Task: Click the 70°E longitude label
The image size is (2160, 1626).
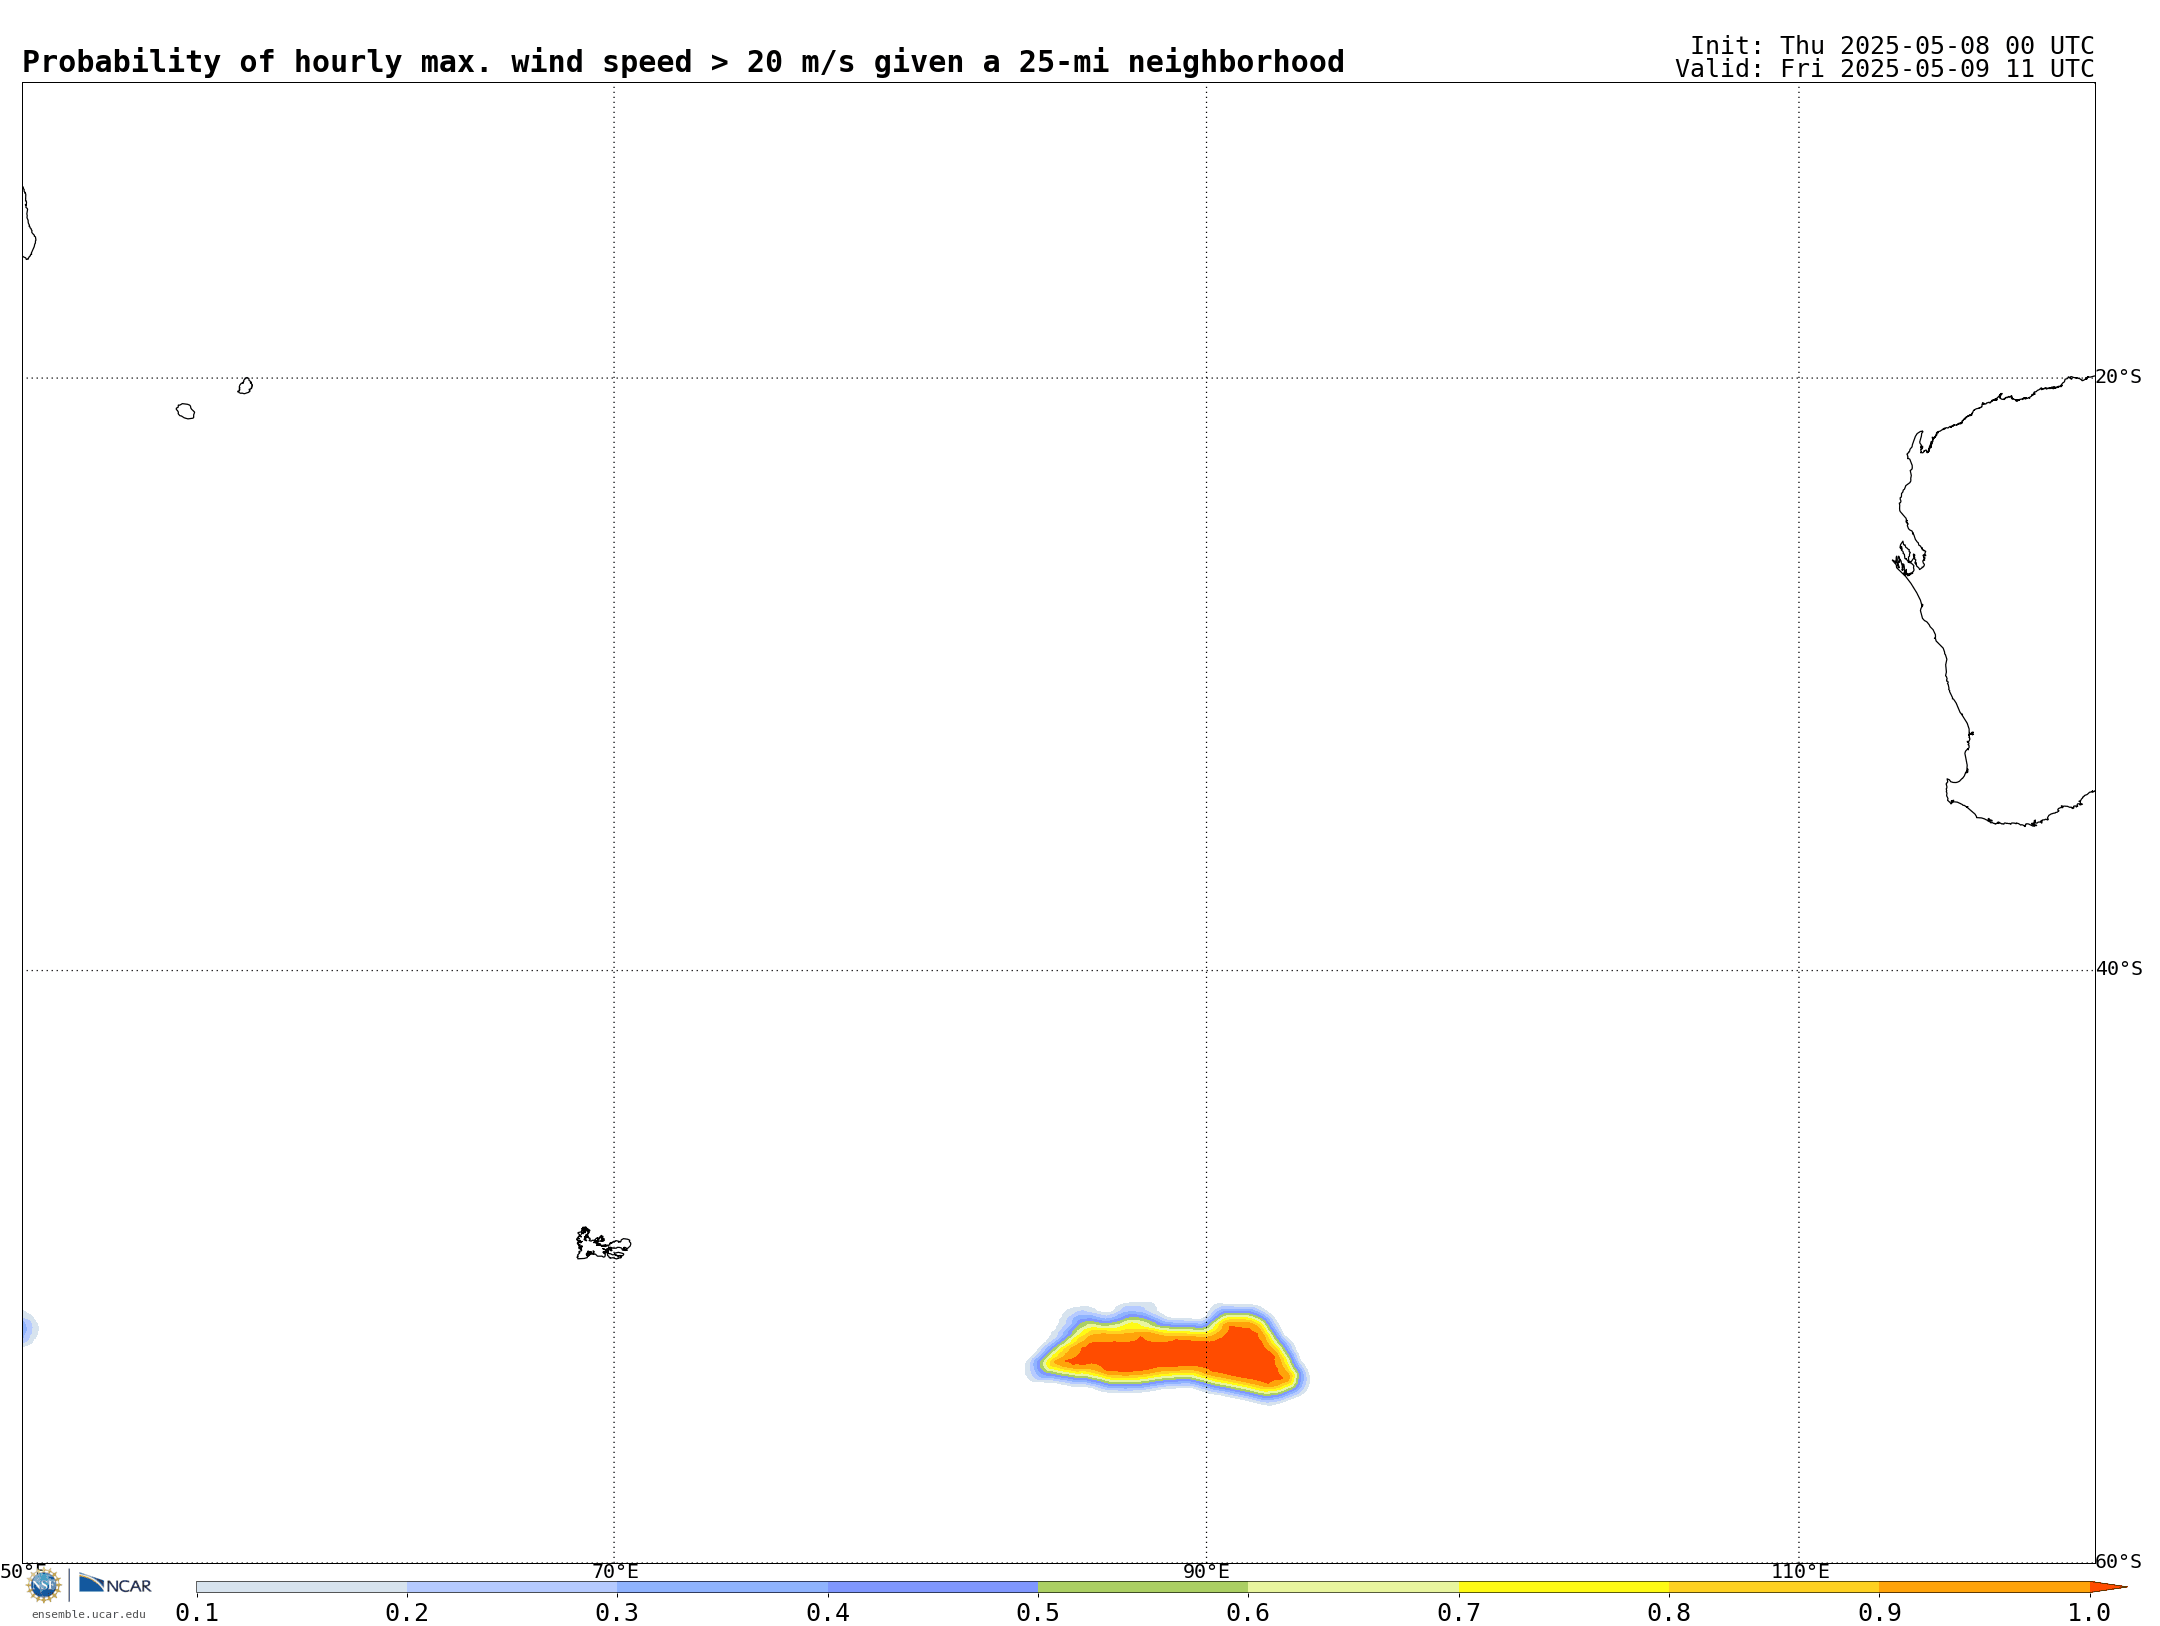Action: pyautogui.click(x=615, y=1572)
